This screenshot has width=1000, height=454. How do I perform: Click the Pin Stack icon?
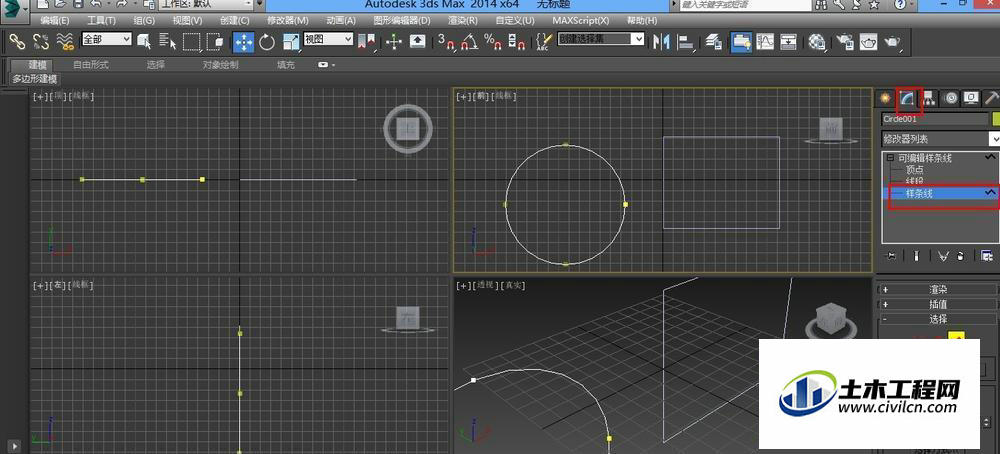[891, 256]
